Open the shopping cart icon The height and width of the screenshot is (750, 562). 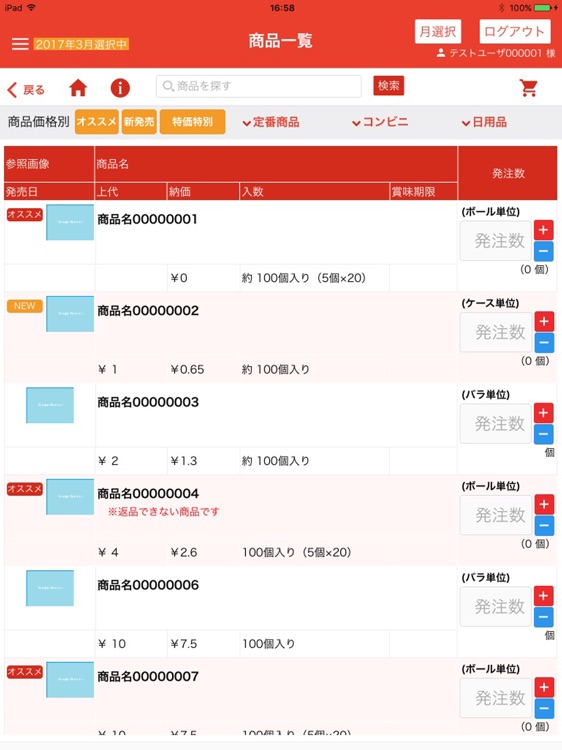pyautogui.click(x=529, y=88)
